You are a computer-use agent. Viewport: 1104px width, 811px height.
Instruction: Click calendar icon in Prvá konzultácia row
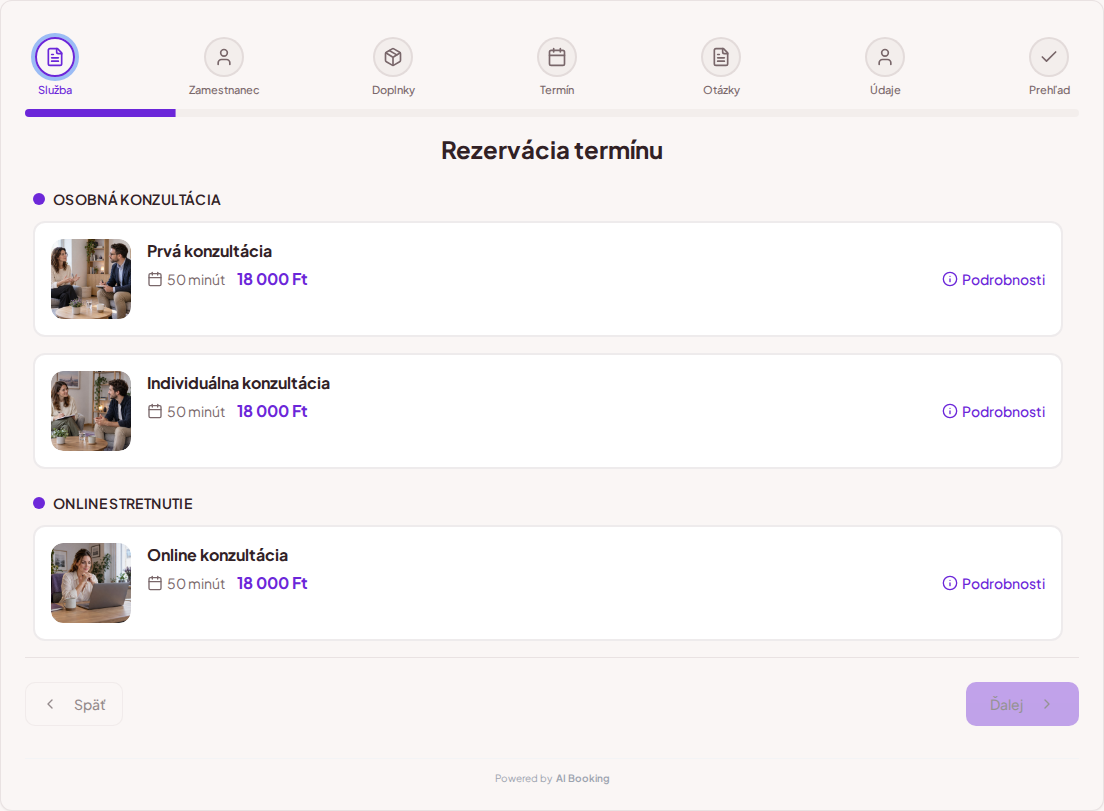pos(155,279)
